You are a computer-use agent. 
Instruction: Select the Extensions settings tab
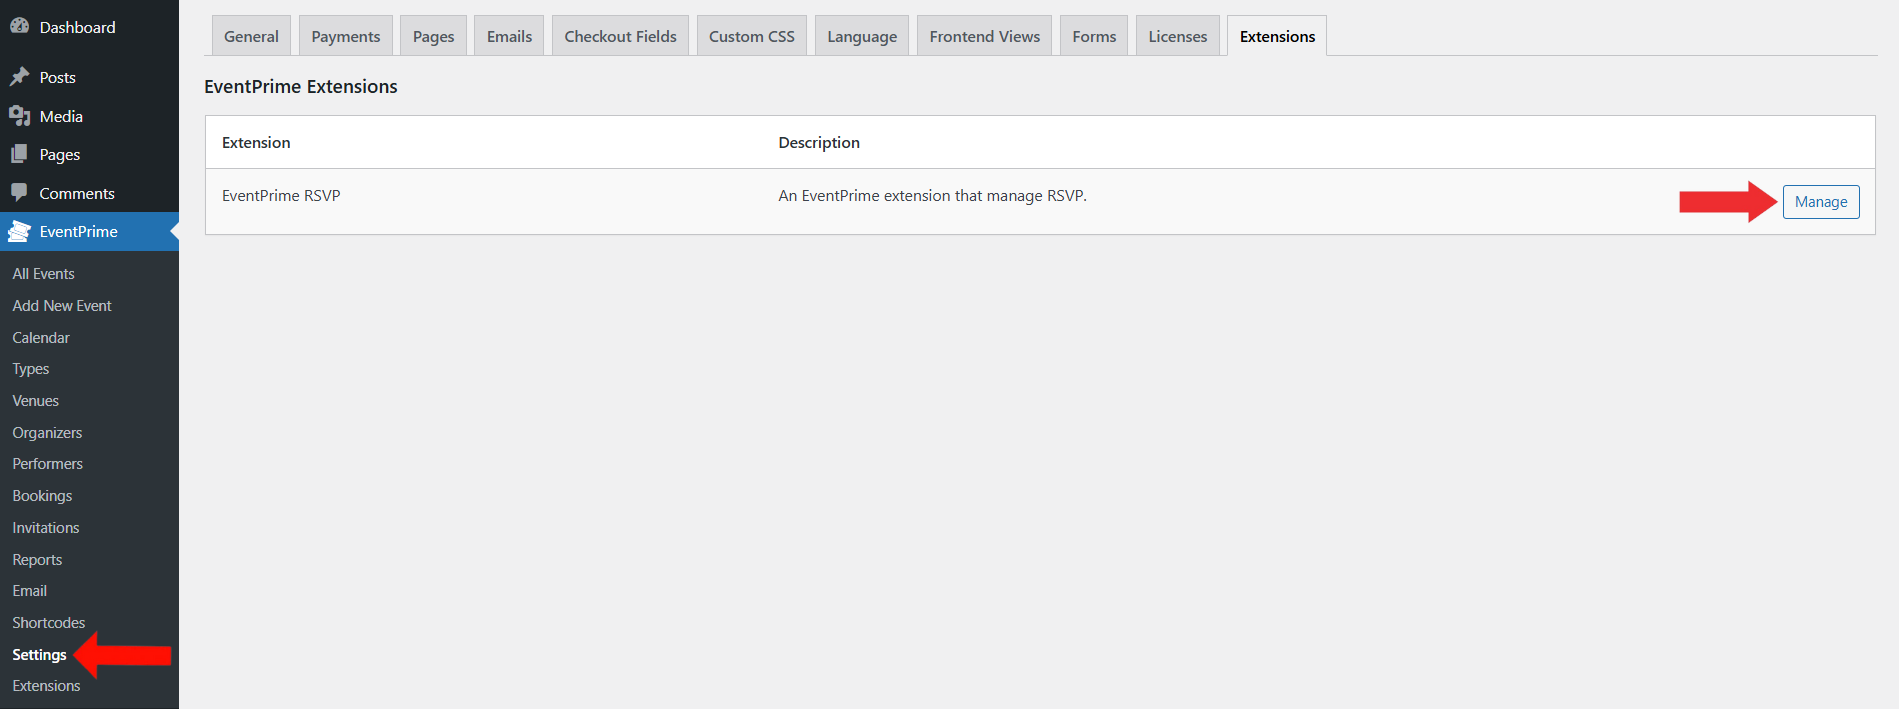click(1277, 36)
